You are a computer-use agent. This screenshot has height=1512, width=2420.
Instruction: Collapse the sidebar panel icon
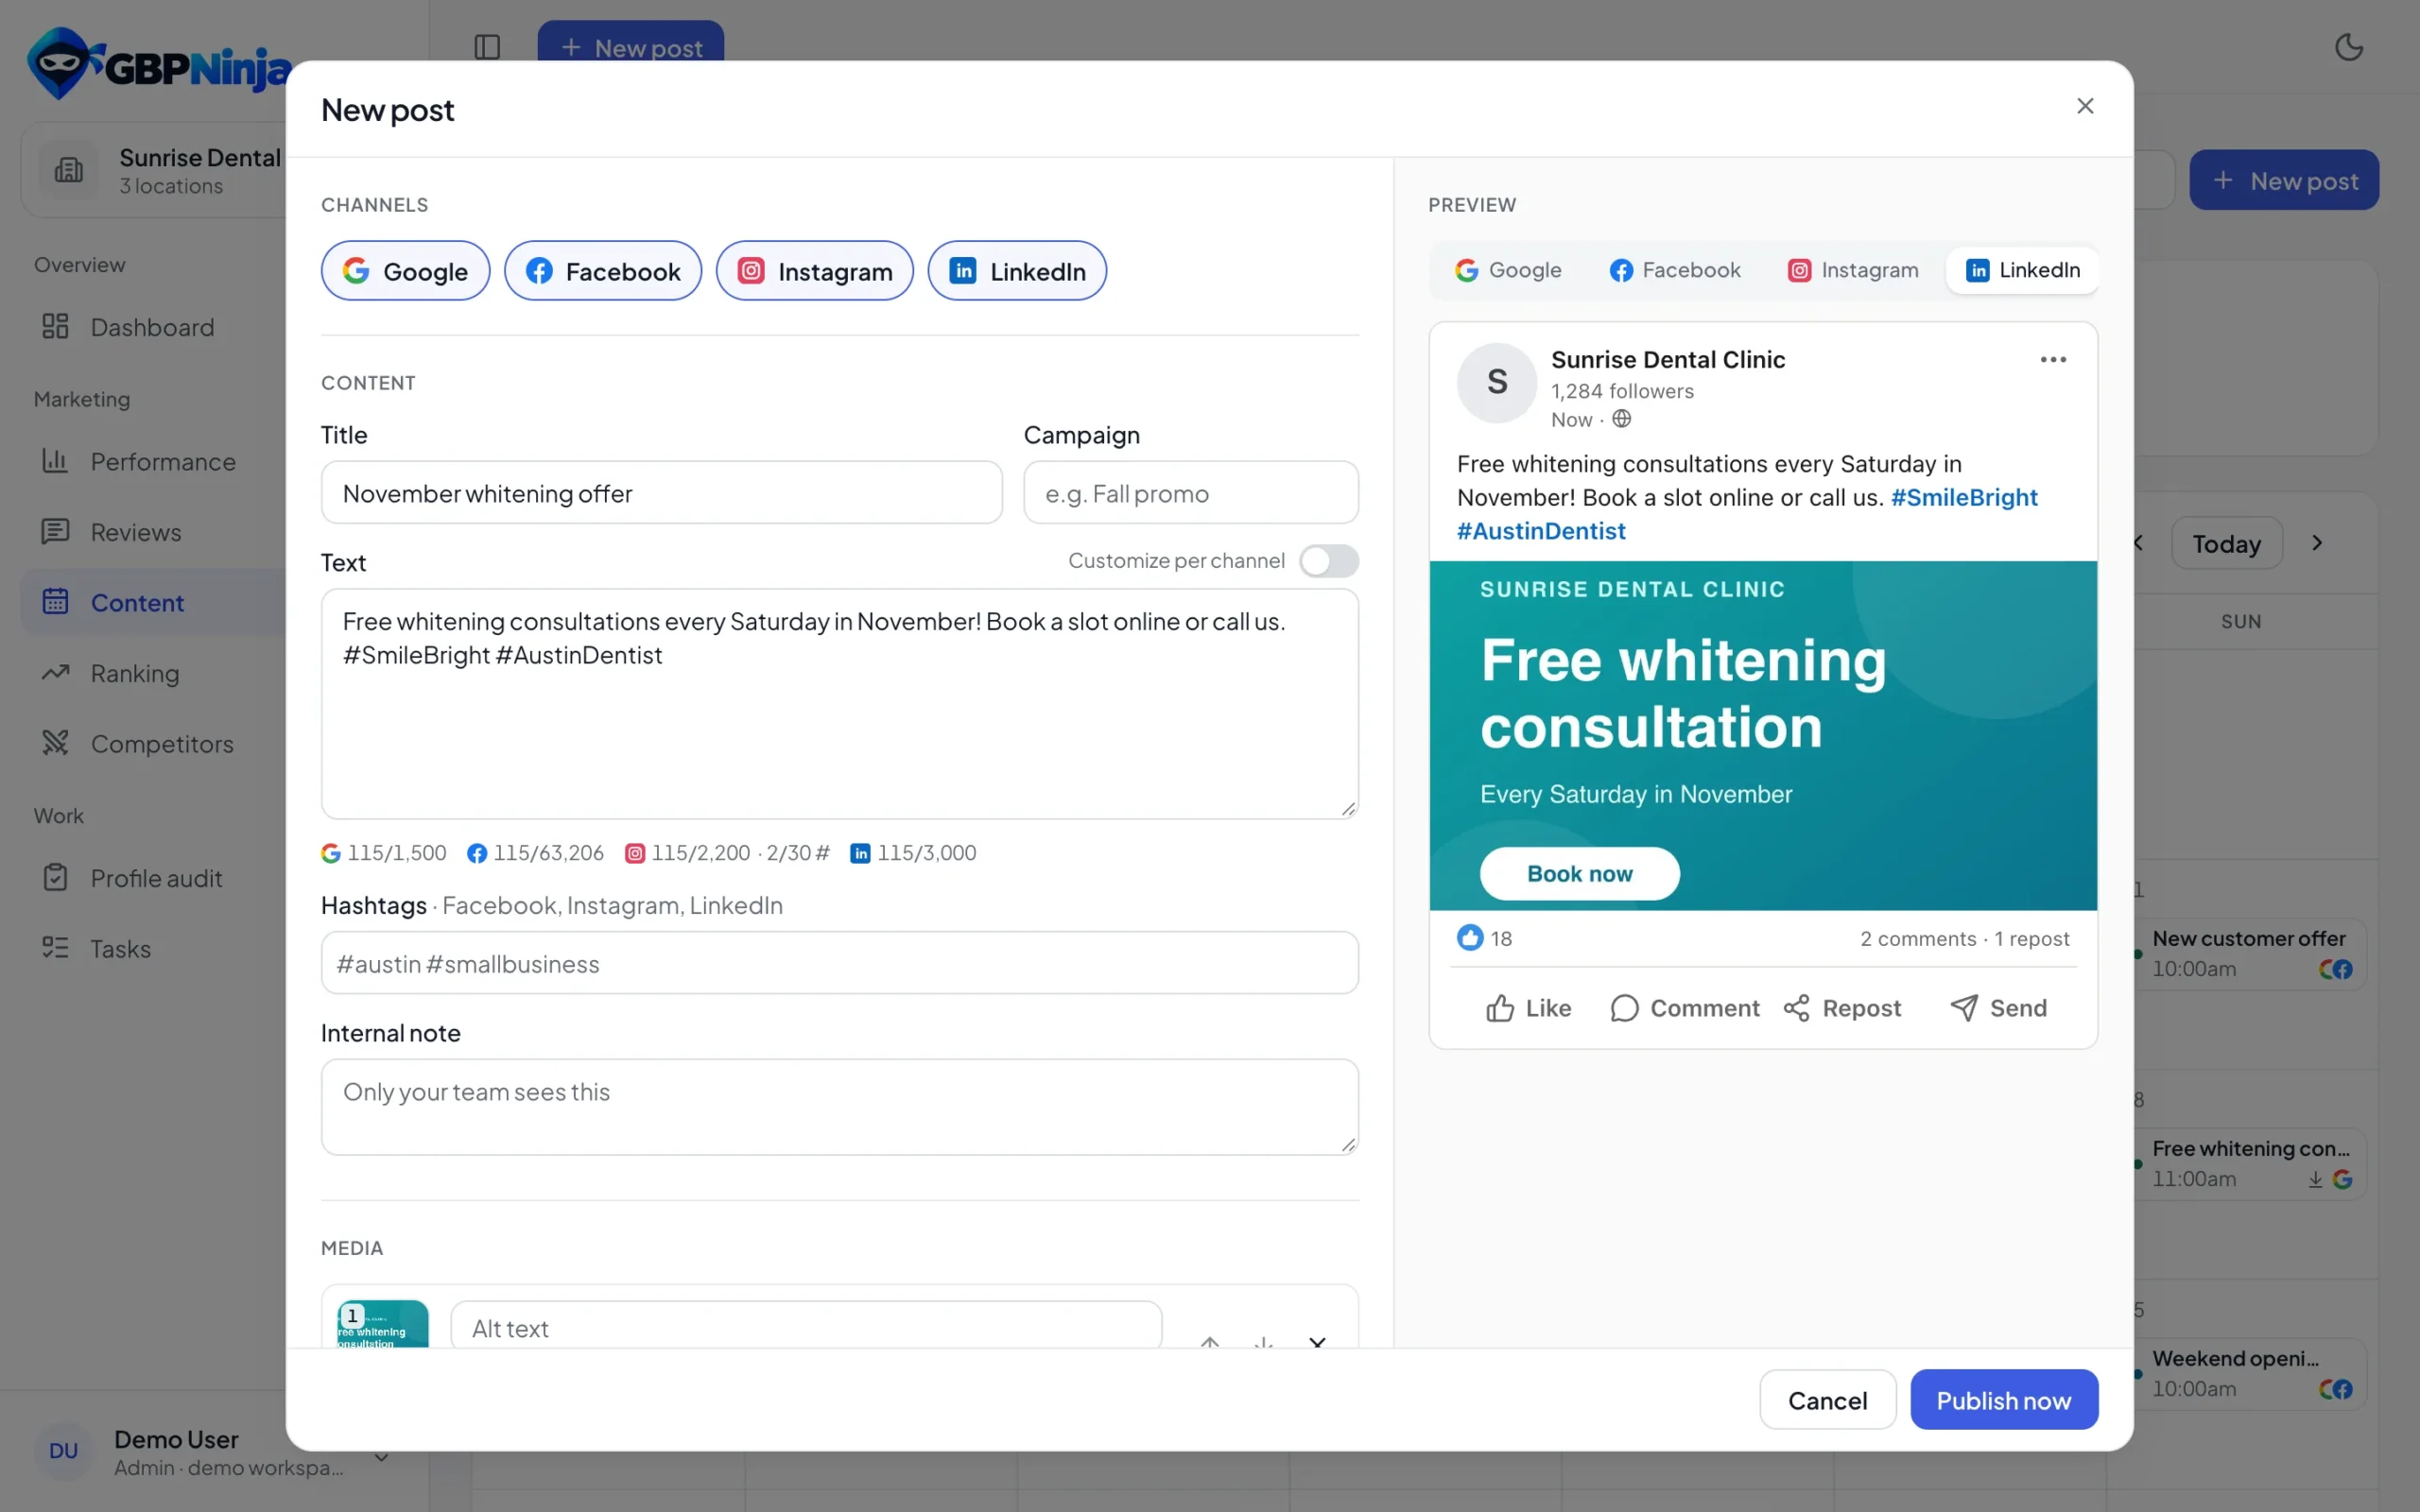click(487, 47)
